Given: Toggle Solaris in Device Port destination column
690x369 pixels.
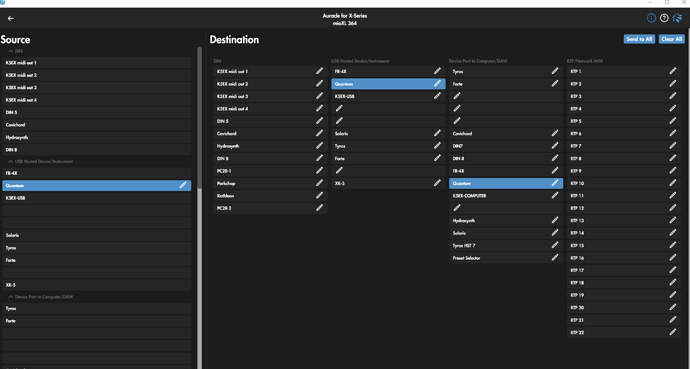Looking at the screenshot, I should (x=506, y=233).
